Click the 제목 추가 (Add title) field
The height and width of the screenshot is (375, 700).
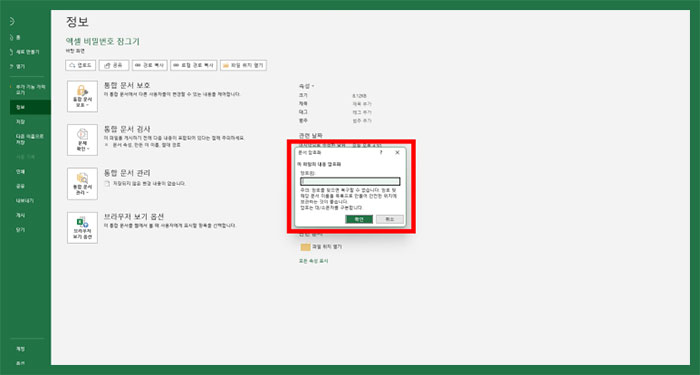[x=362, y=104]
